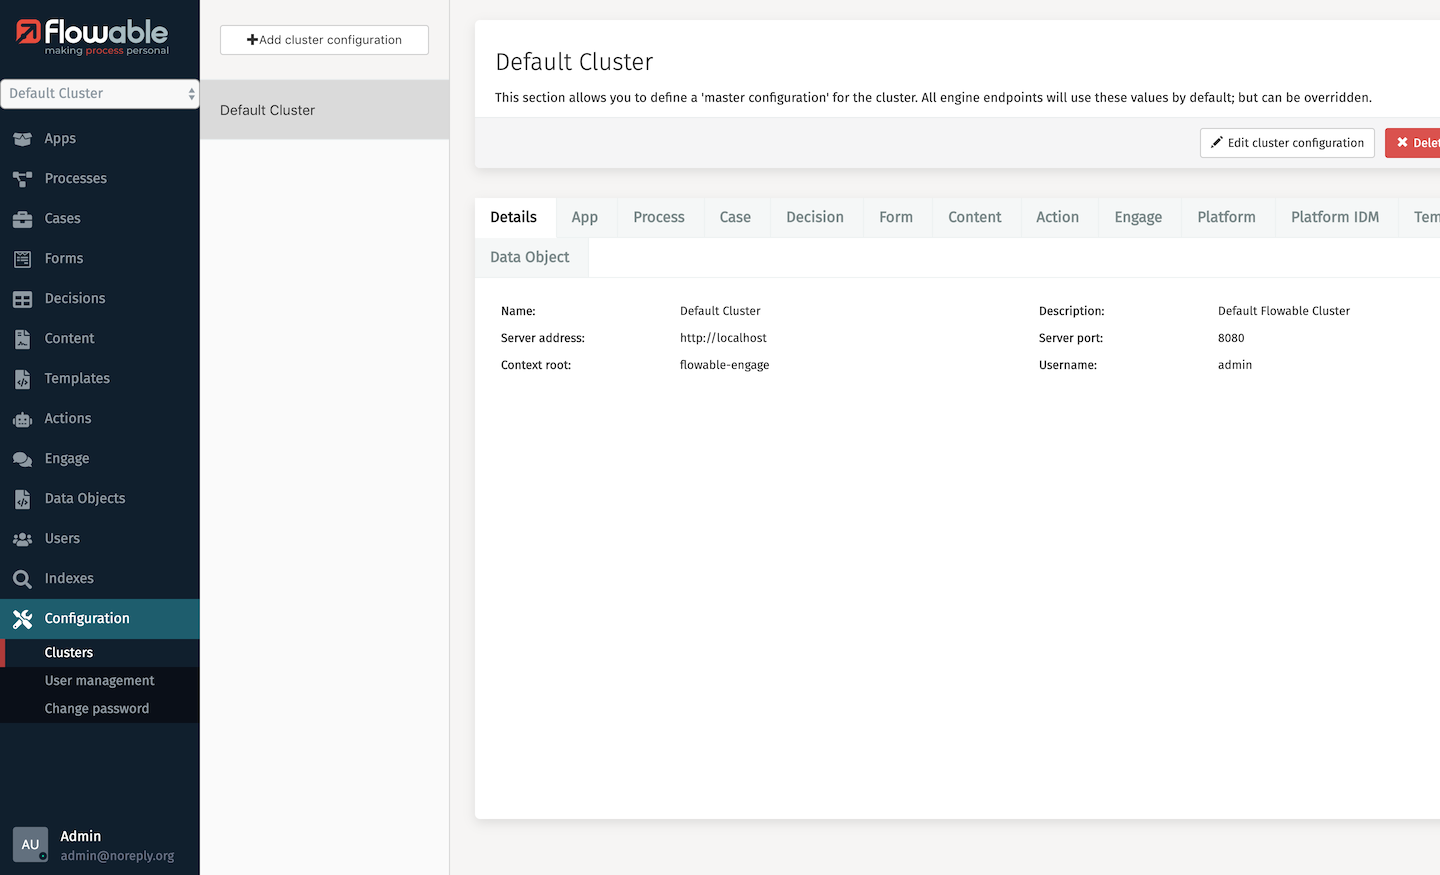Screen dimensions: 1440x875
Task: Open Edit cluster configuration
Action: coord(1287,142)
